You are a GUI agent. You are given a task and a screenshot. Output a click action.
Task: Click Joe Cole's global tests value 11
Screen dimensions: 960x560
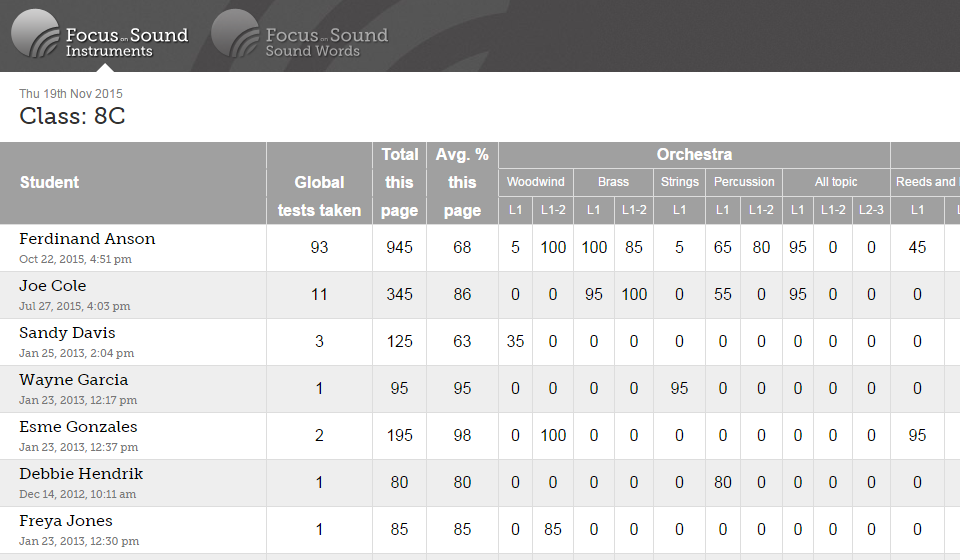click(x=319, y=294)
